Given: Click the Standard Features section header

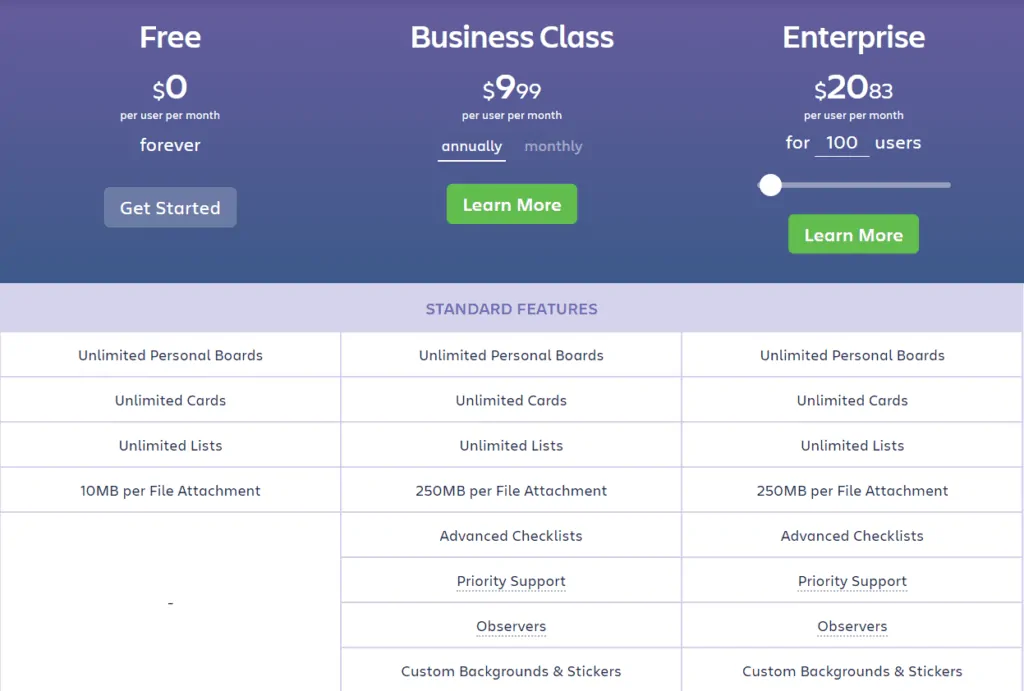Looking at the screenshot, I should [x=511, y=309].
